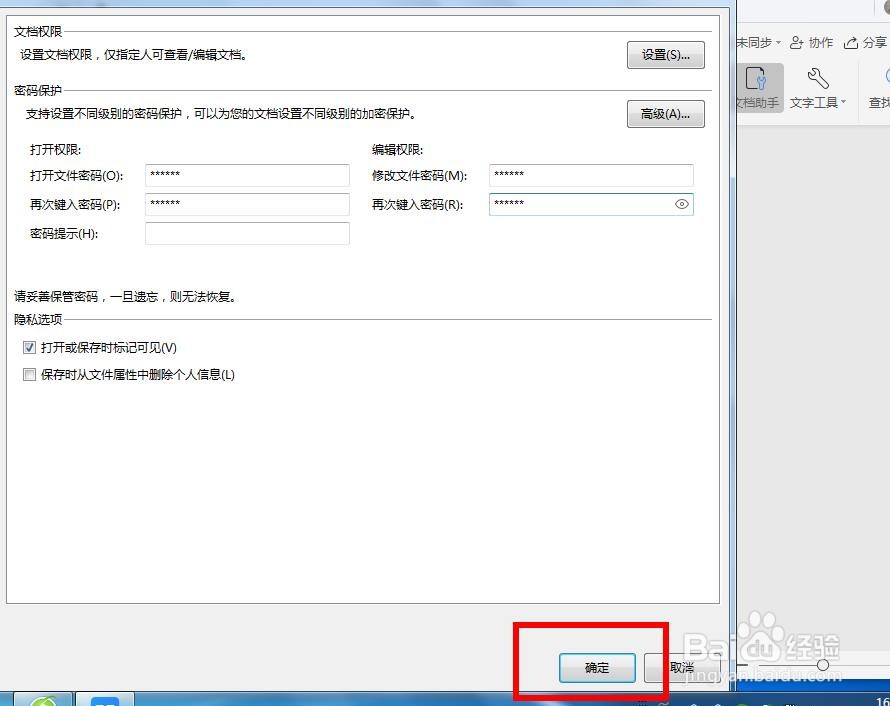890x706 pixels.
Task: Open document permissions via 设置(S)...
Action: pos(665,55)
